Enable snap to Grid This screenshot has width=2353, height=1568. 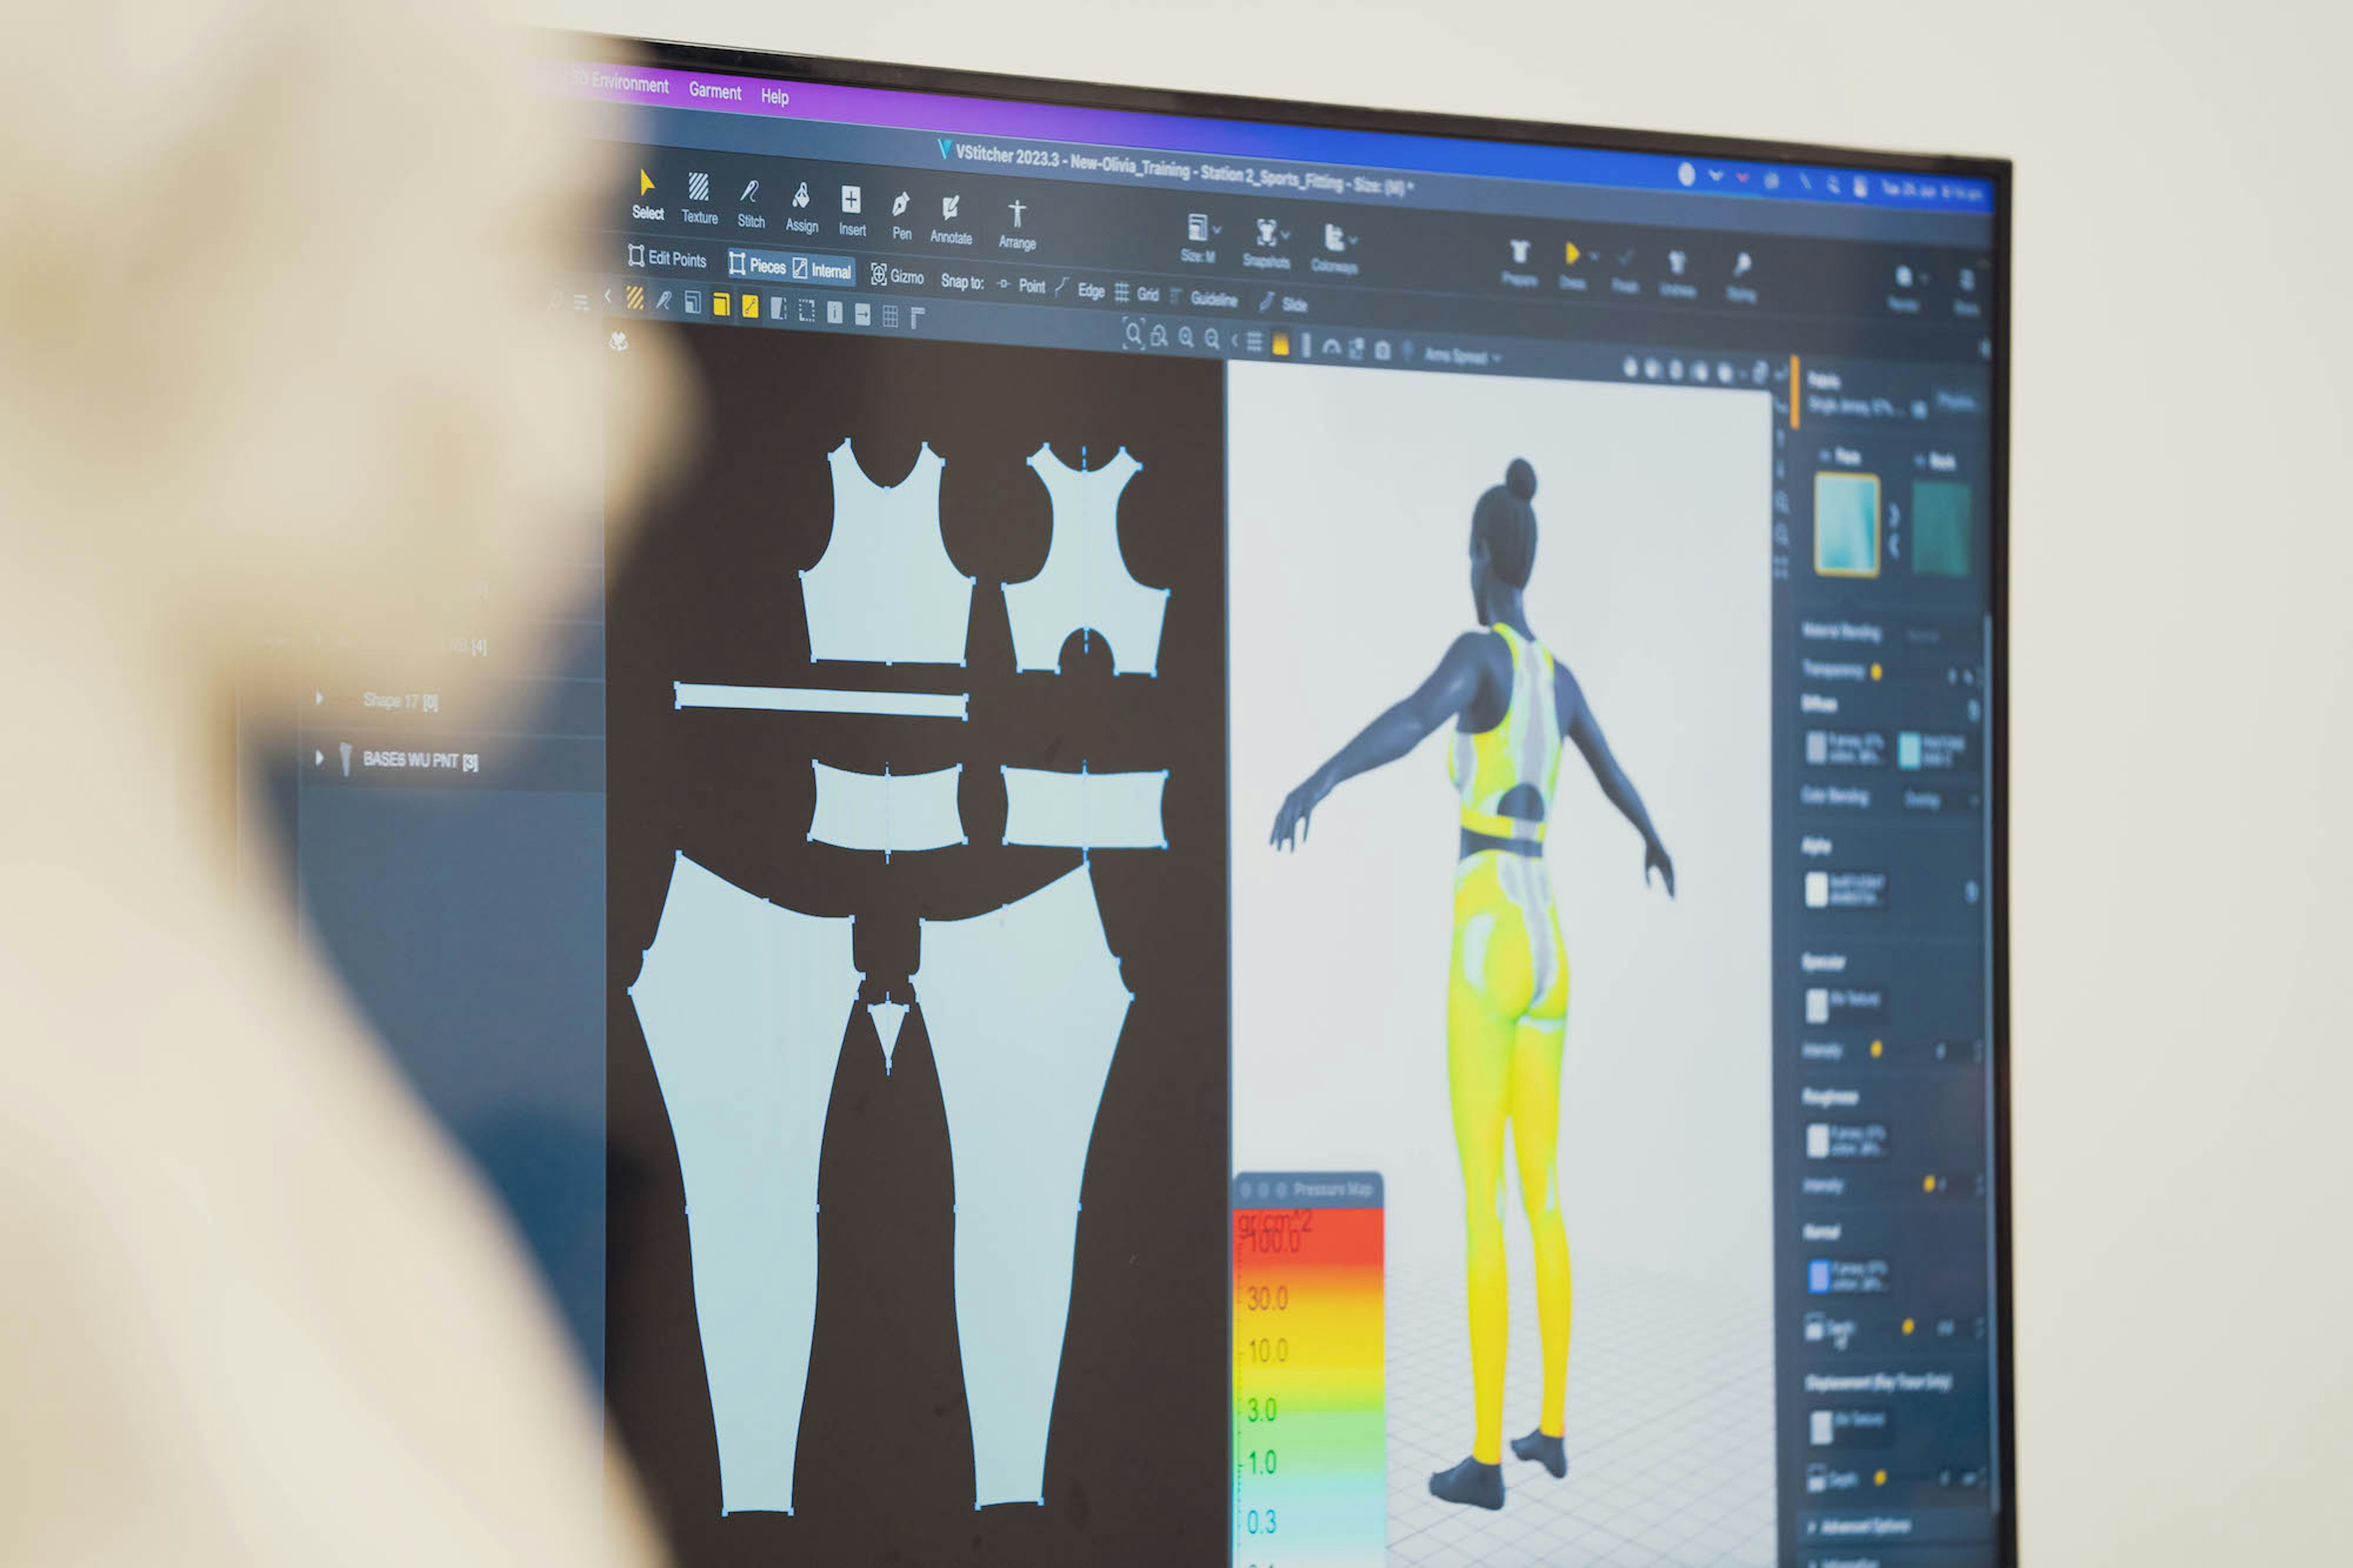1137,294
